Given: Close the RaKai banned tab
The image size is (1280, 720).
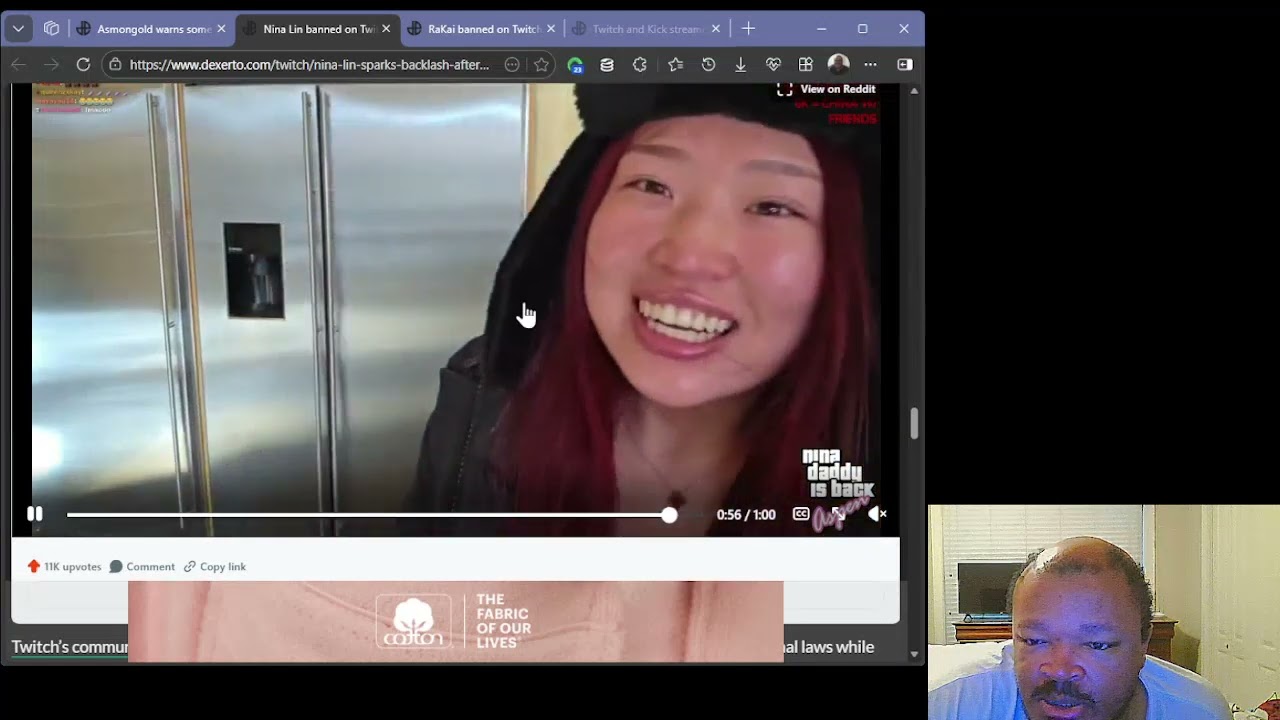Looking at the screenshot, I should 551,29.
